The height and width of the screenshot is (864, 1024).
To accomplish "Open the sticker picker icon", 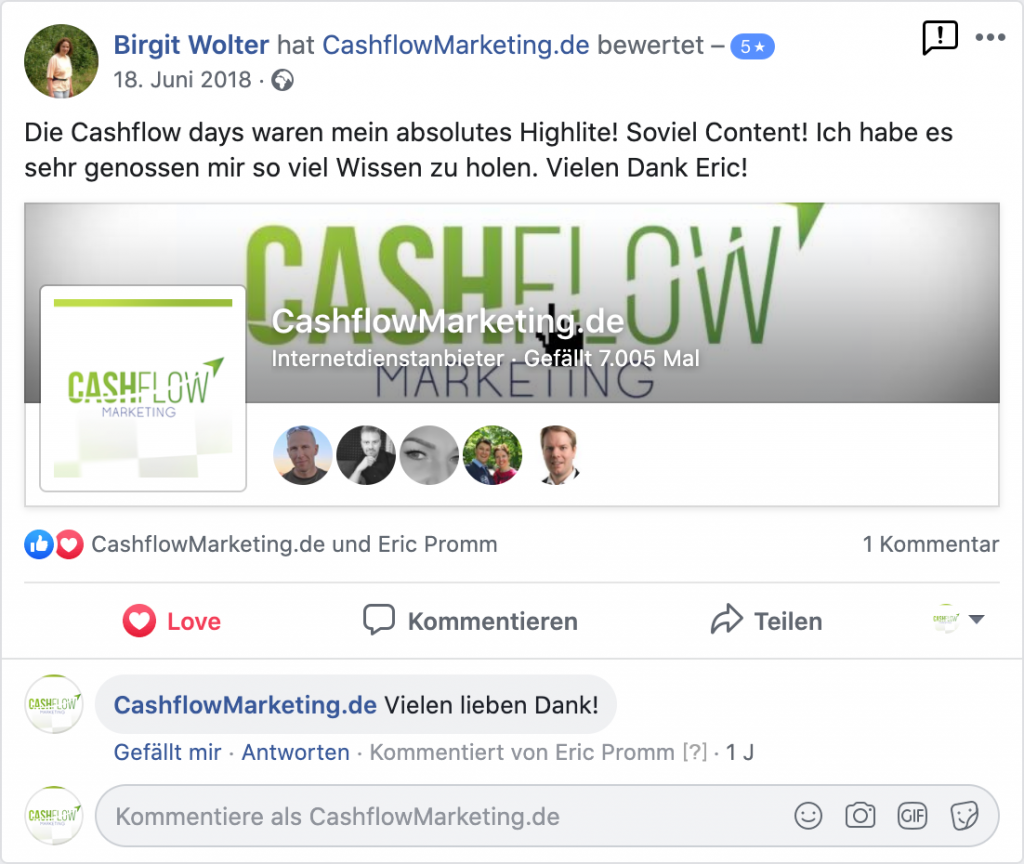I will click(965, 816).
